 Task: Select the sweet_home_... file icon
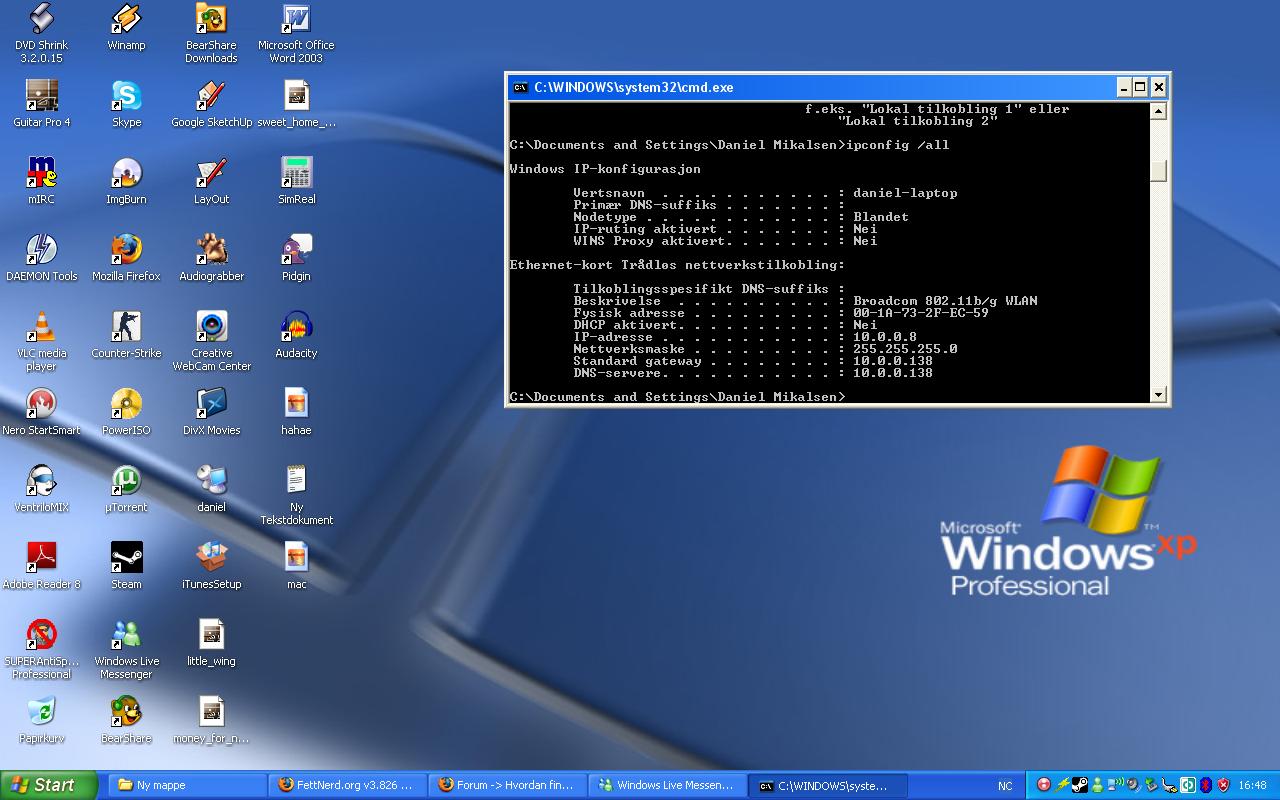tap(296, 104)
